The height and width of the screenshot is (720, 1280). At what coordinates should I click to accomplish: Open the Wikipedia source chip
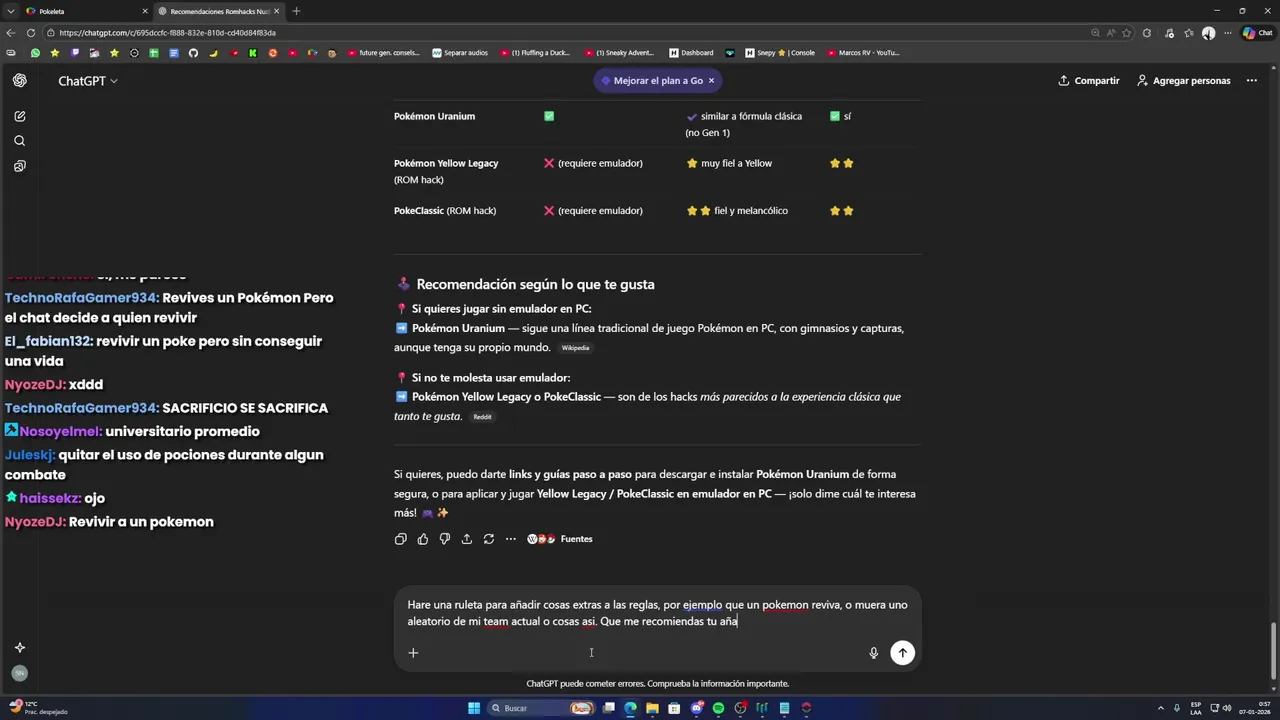click(x=575, y=348)
